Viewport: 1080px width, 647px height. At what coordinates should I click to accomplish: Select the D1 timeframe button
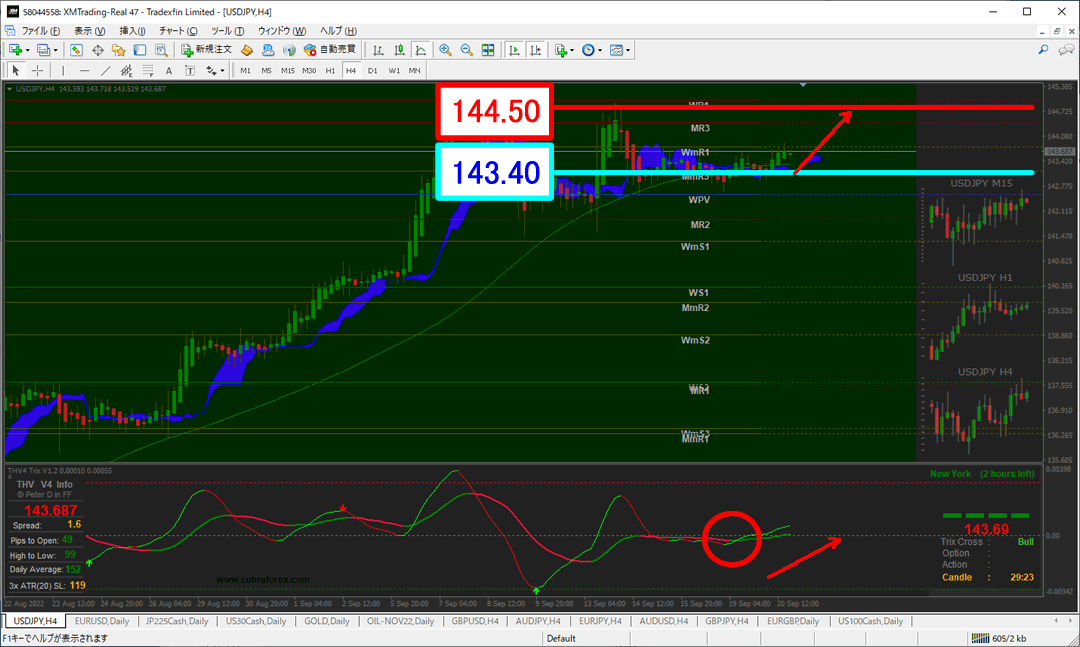372,70
